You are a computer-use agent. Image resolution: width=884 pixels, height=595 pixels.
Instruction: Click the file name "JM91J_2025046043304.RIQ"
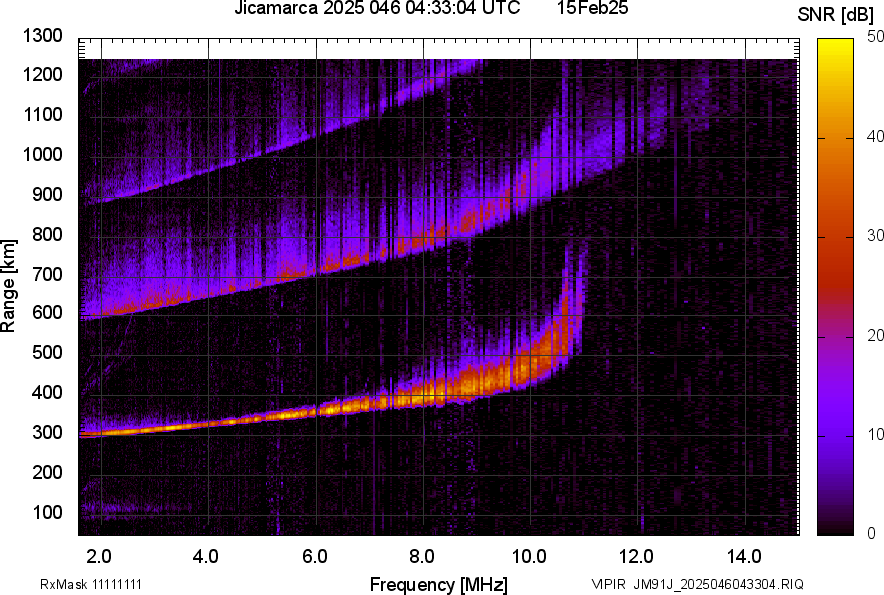point(718,584)
